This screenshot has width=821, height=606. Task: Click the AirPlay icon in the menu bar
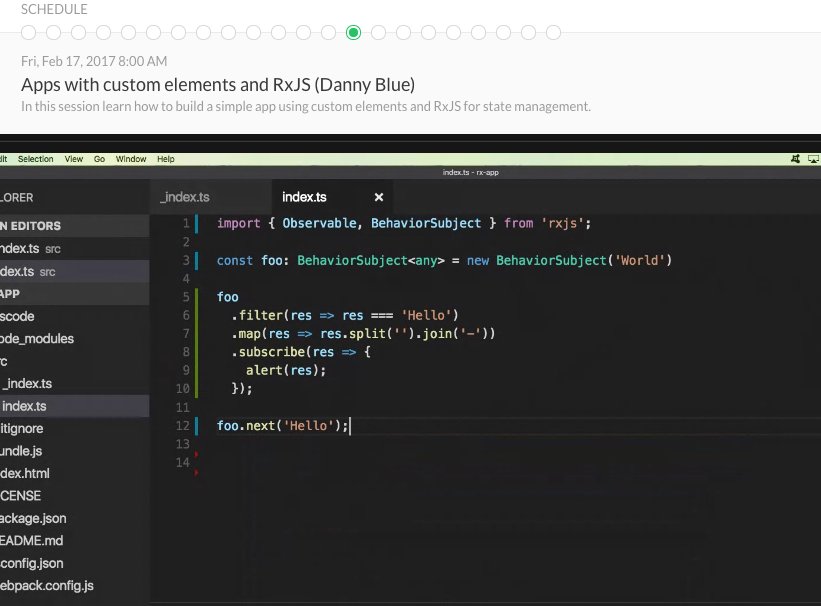click(x=812, y=158)
